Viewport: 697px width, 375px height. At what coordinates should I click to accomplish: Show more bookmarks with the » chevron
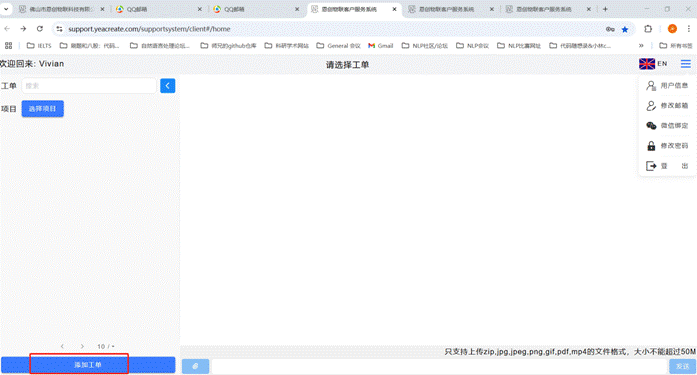pos(641,45)
